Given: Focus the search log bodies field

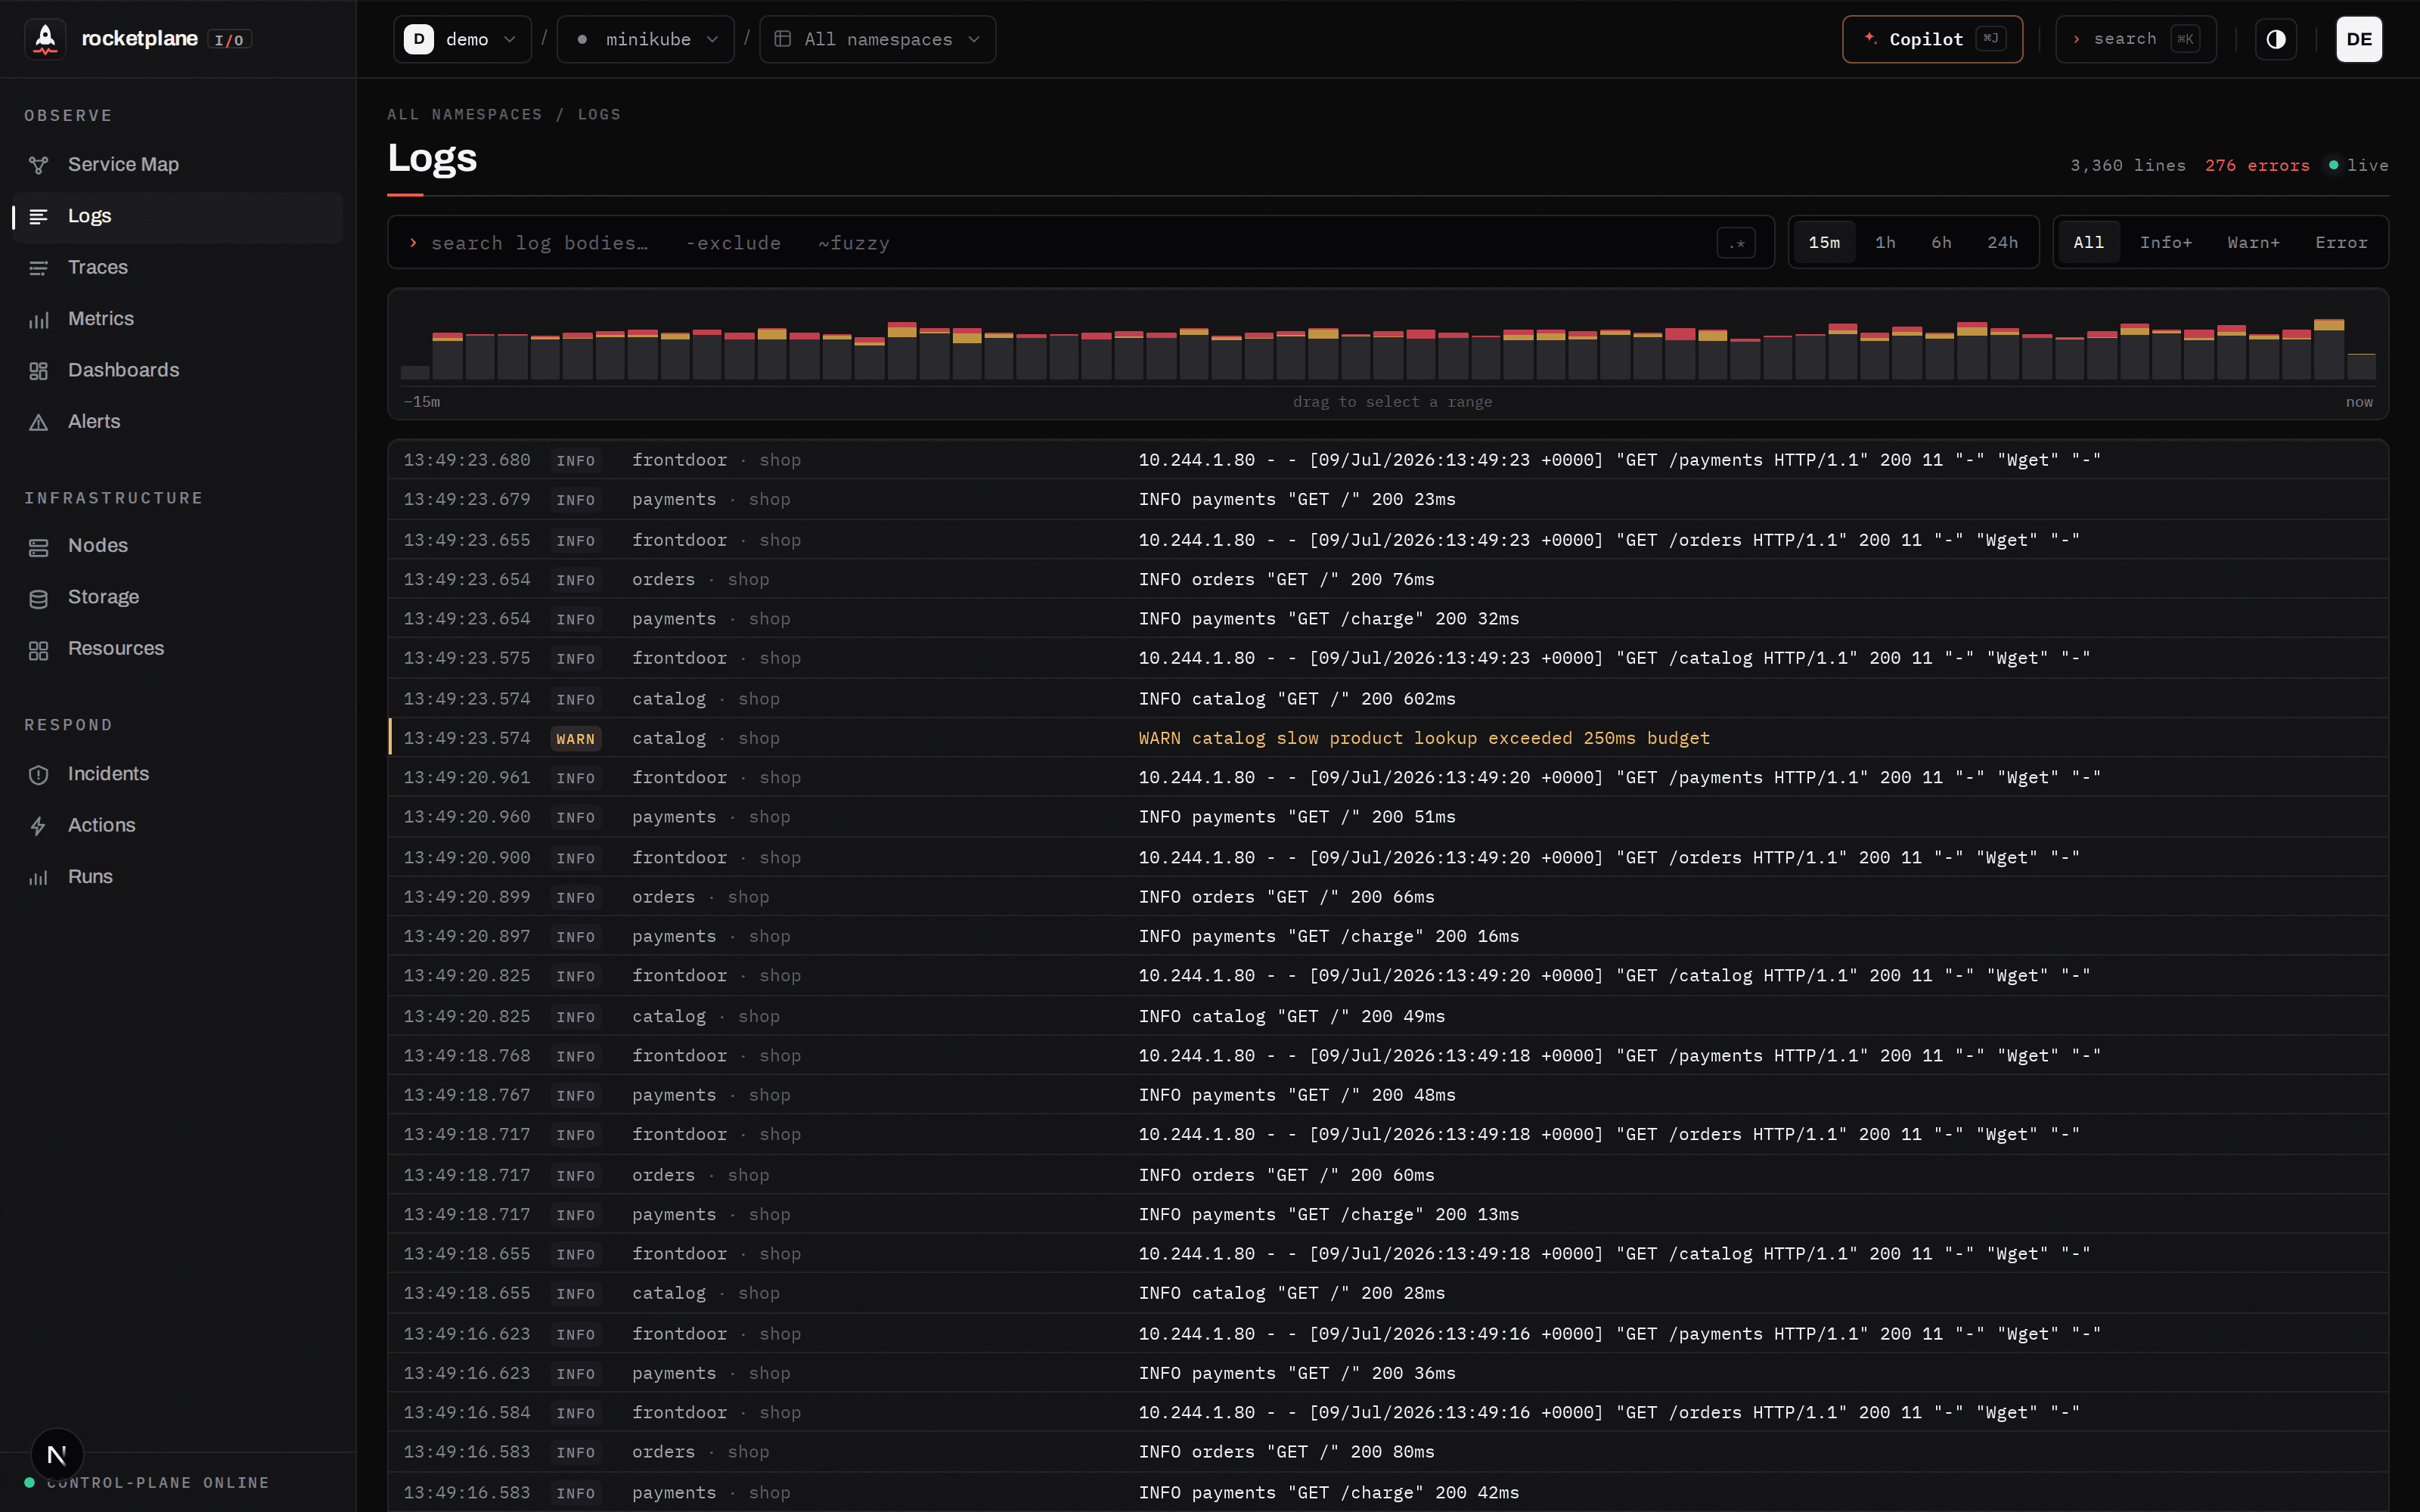Looking at the screenshot, I should (1081, 243).
